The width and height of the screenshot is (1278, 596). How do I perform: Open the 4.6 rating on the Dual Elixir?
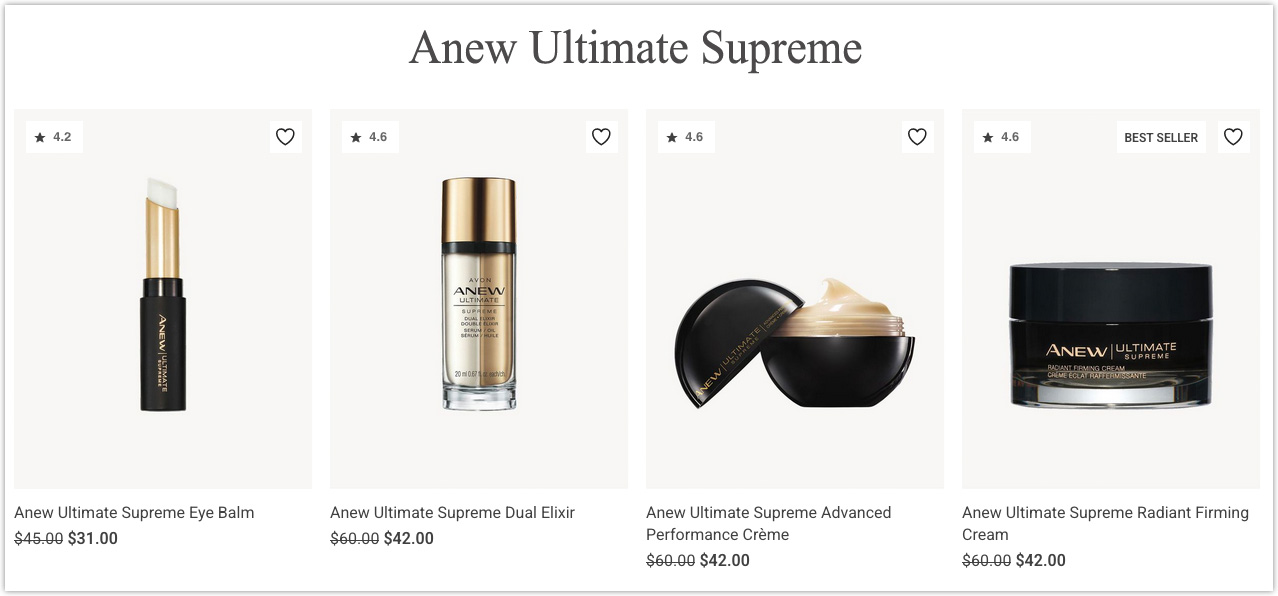tap(370, 136)
